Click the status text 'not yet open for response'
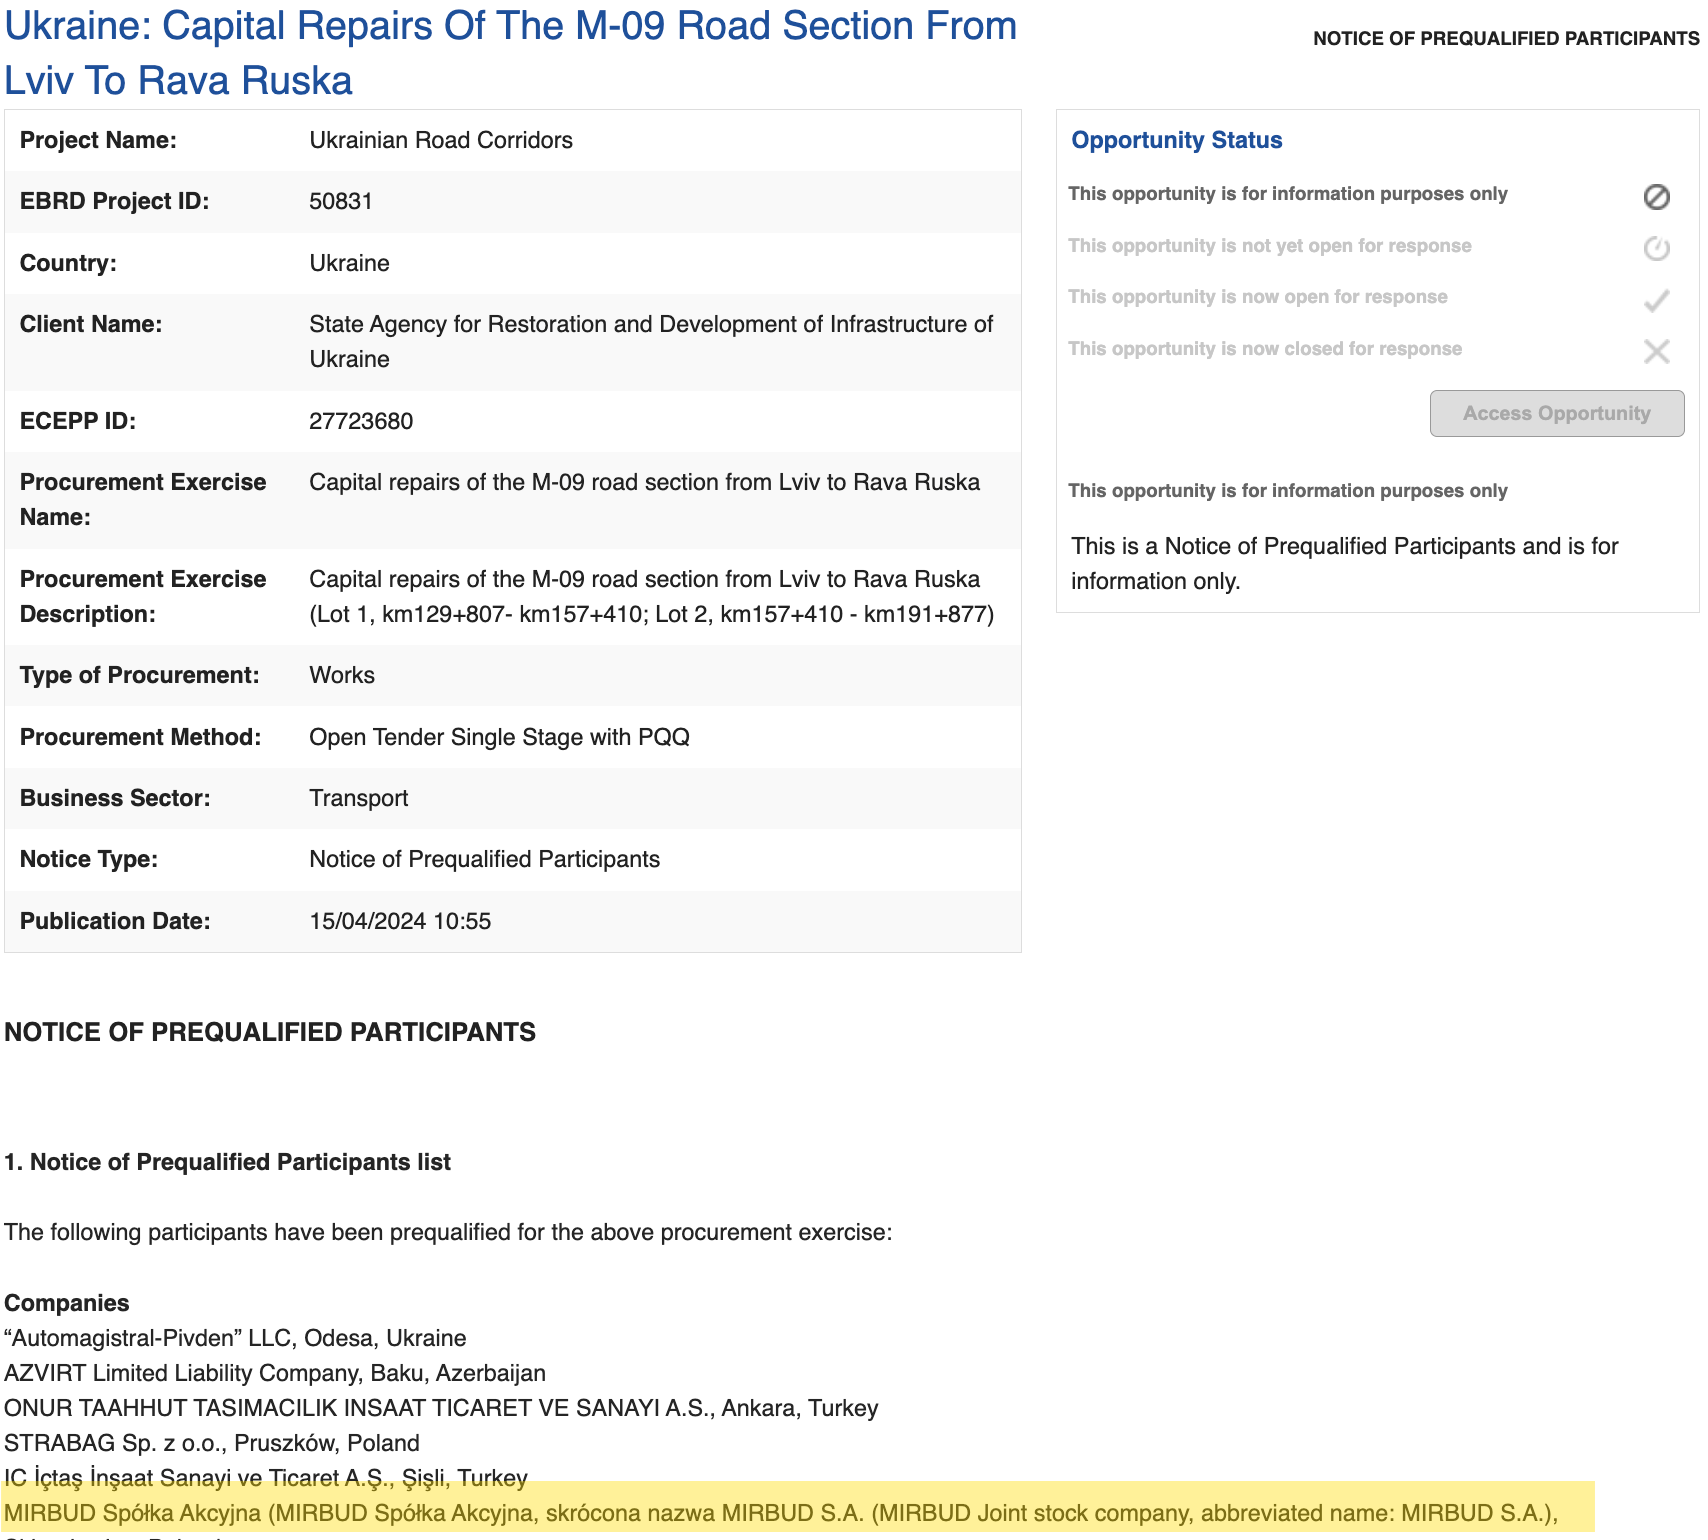This screenshot has width=1708, height=1540. pyautogui.click(x=1269, y=246)
